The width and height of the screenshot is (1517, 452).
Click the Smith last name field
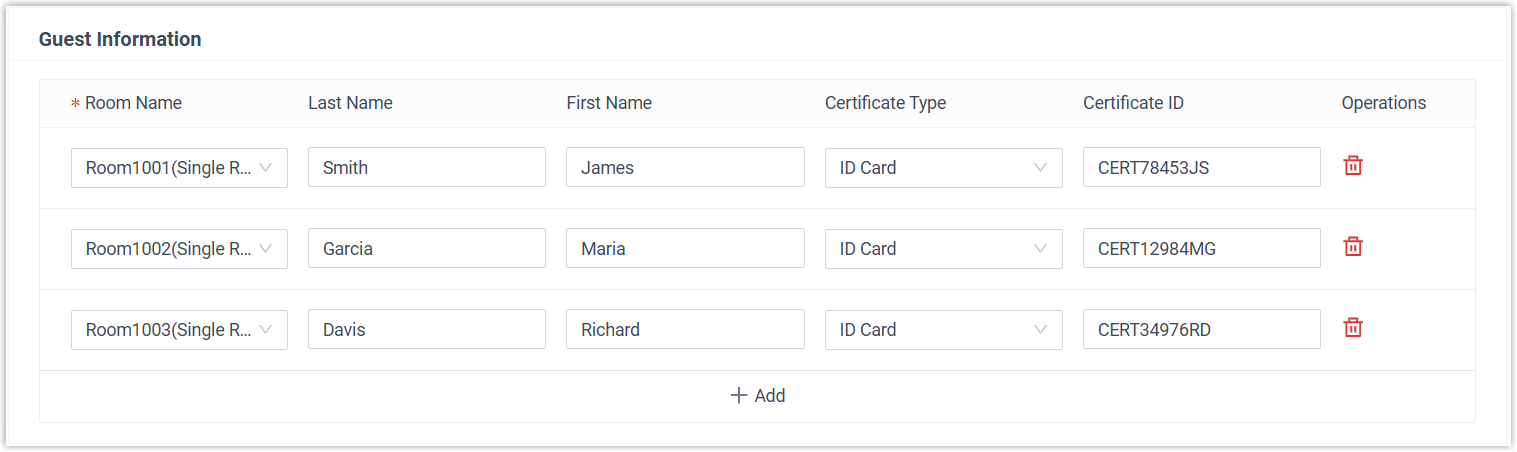[426, 168]
